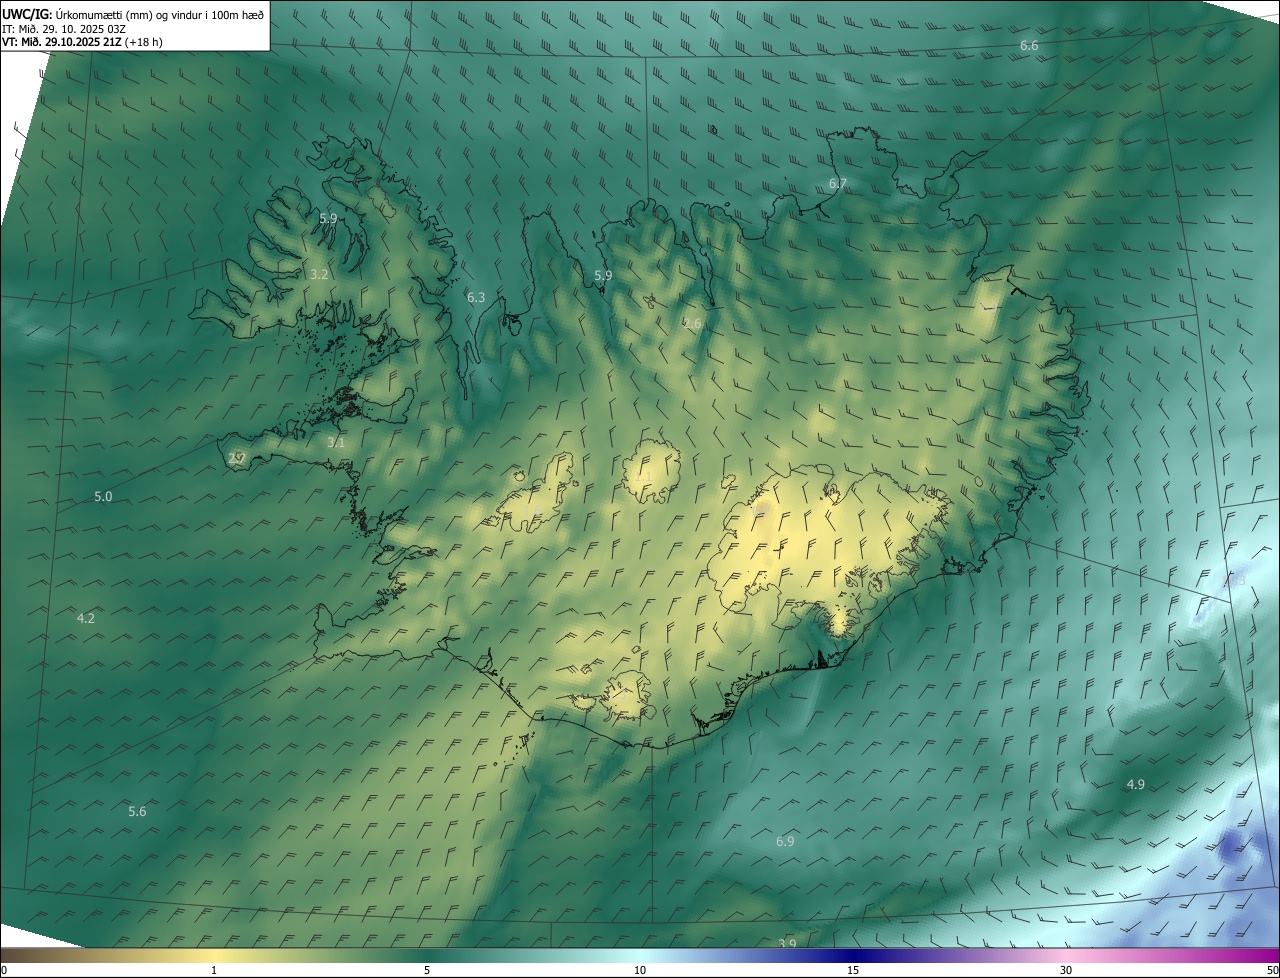Screen dimensions: 1280x978
Task: Click the 5.0 value label over the sea
Action: 103,496
